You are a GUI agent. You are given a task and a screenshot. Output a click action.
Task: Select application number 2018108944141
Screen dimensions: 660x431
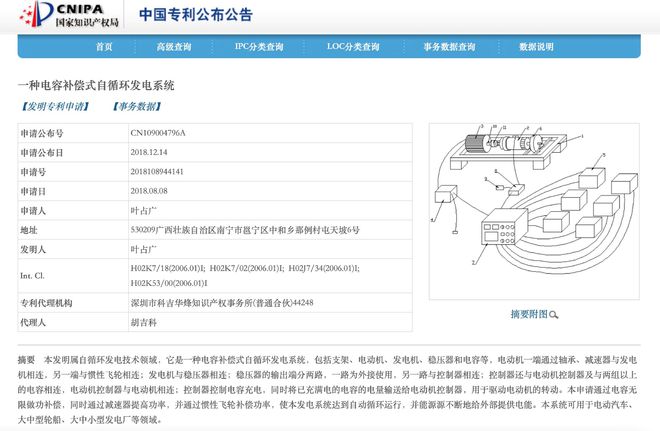pos(157,172)
